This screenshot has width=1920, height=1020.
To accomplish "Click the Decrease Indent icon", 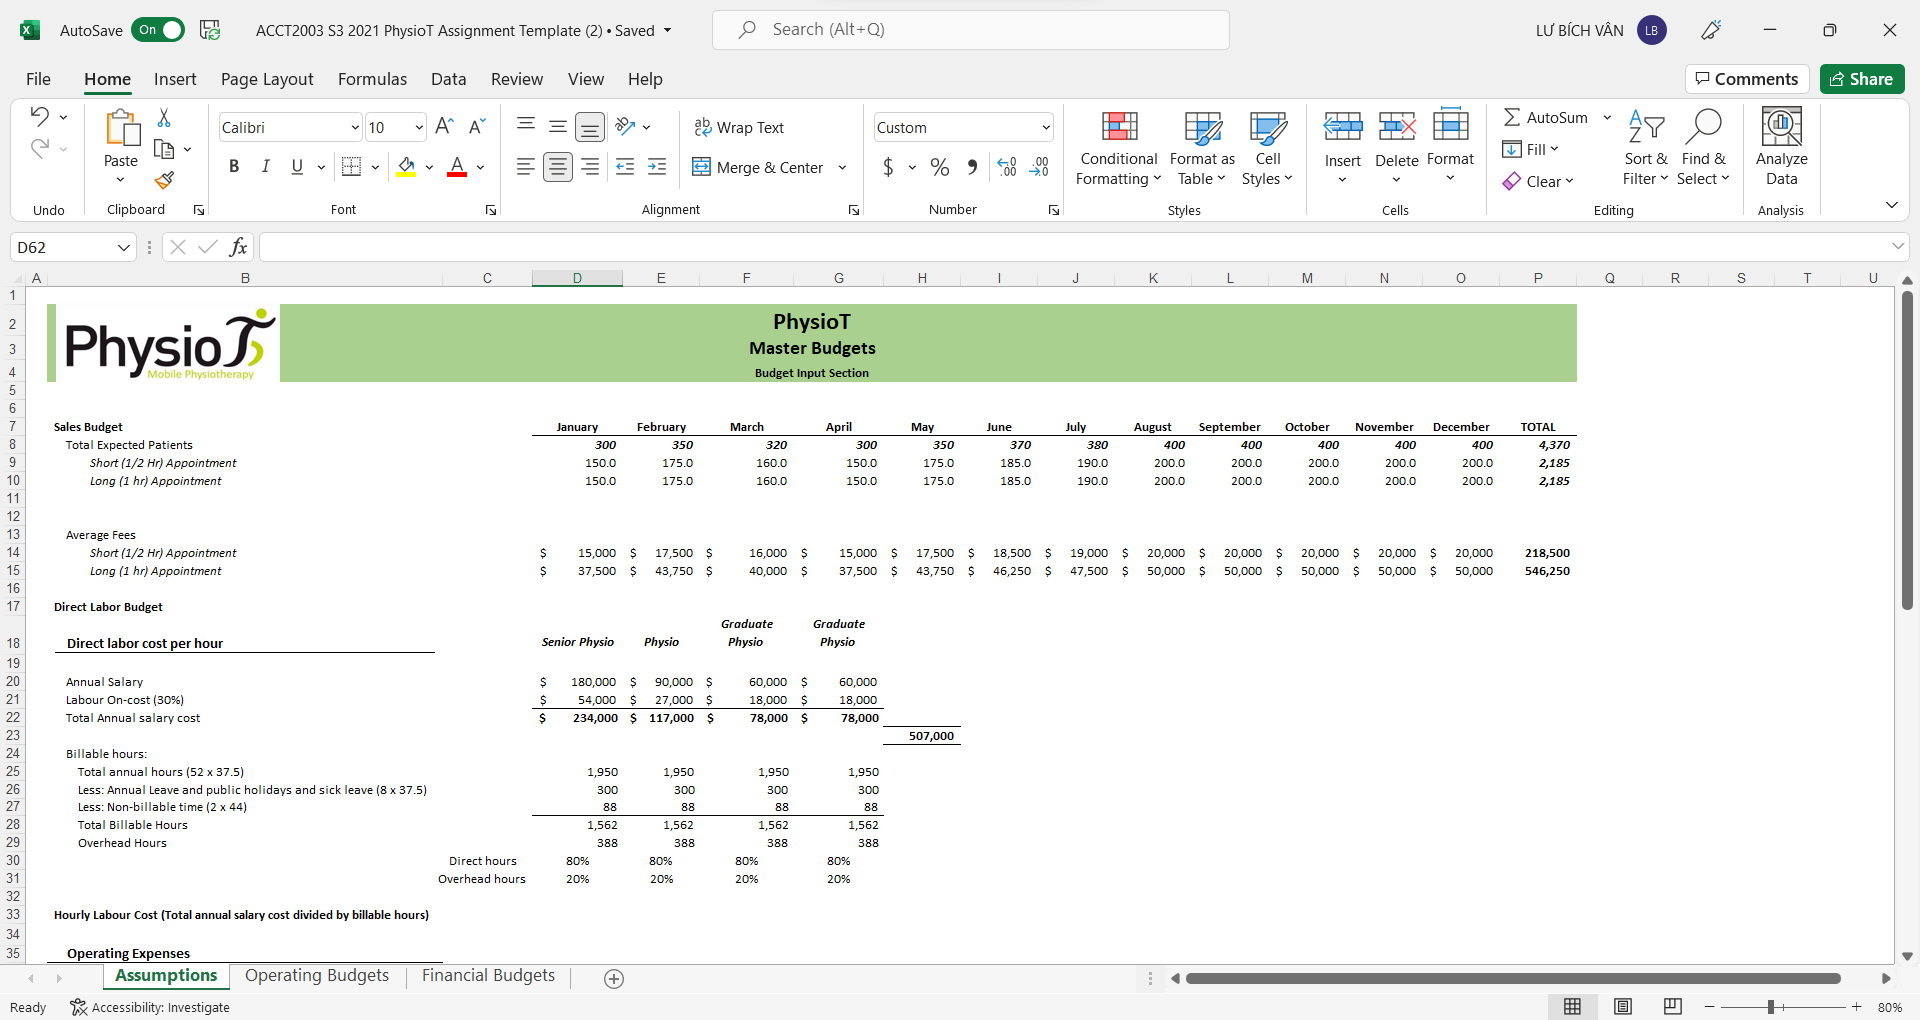I will coord(625,167).
